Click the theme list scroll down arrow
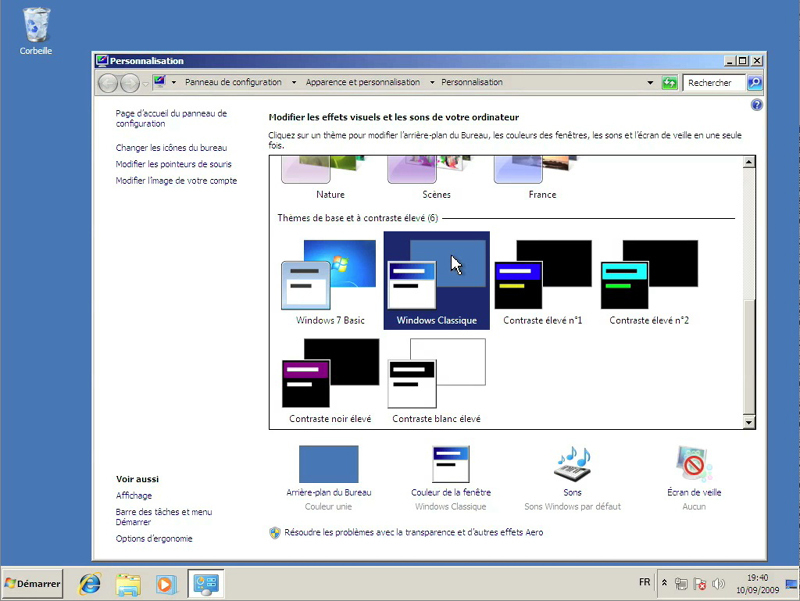This screenshot has height=601, width=800. click(x=748, y=422)
